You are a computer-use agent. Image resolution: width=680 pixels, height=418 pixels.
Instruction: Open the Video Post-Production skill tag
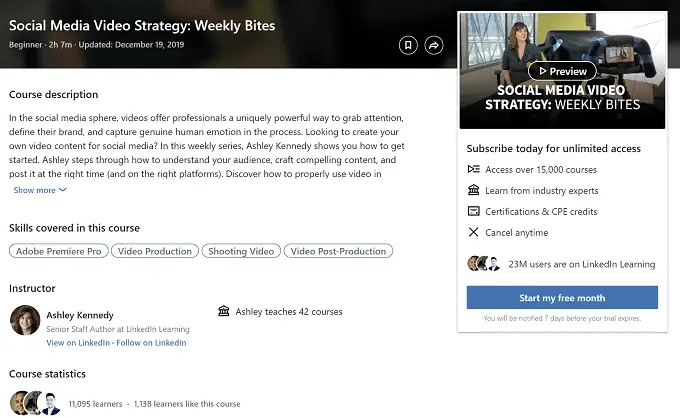pyautogui.click(x=338, y=251)
